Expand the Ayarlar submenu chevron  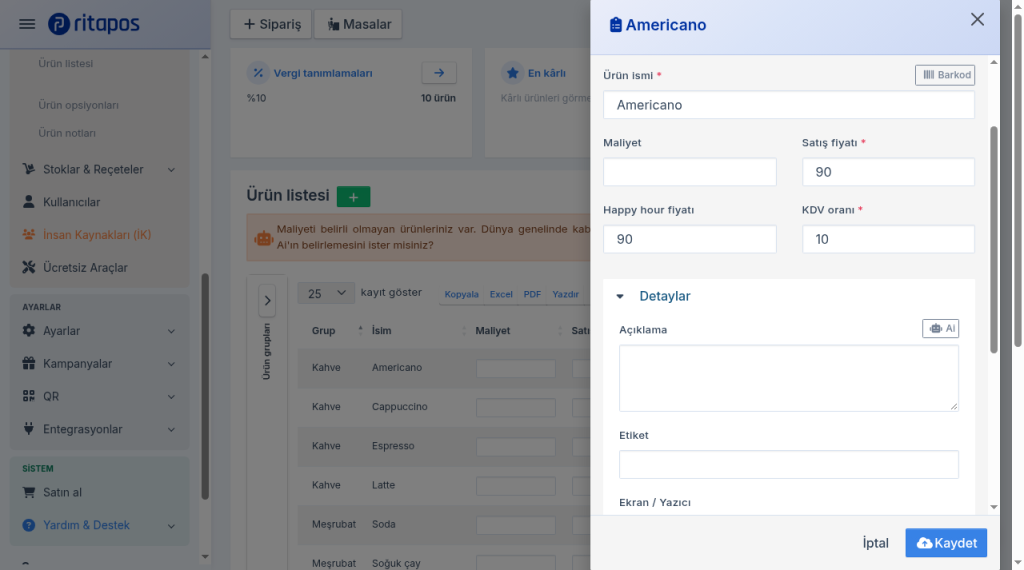[x=171, y=331]
